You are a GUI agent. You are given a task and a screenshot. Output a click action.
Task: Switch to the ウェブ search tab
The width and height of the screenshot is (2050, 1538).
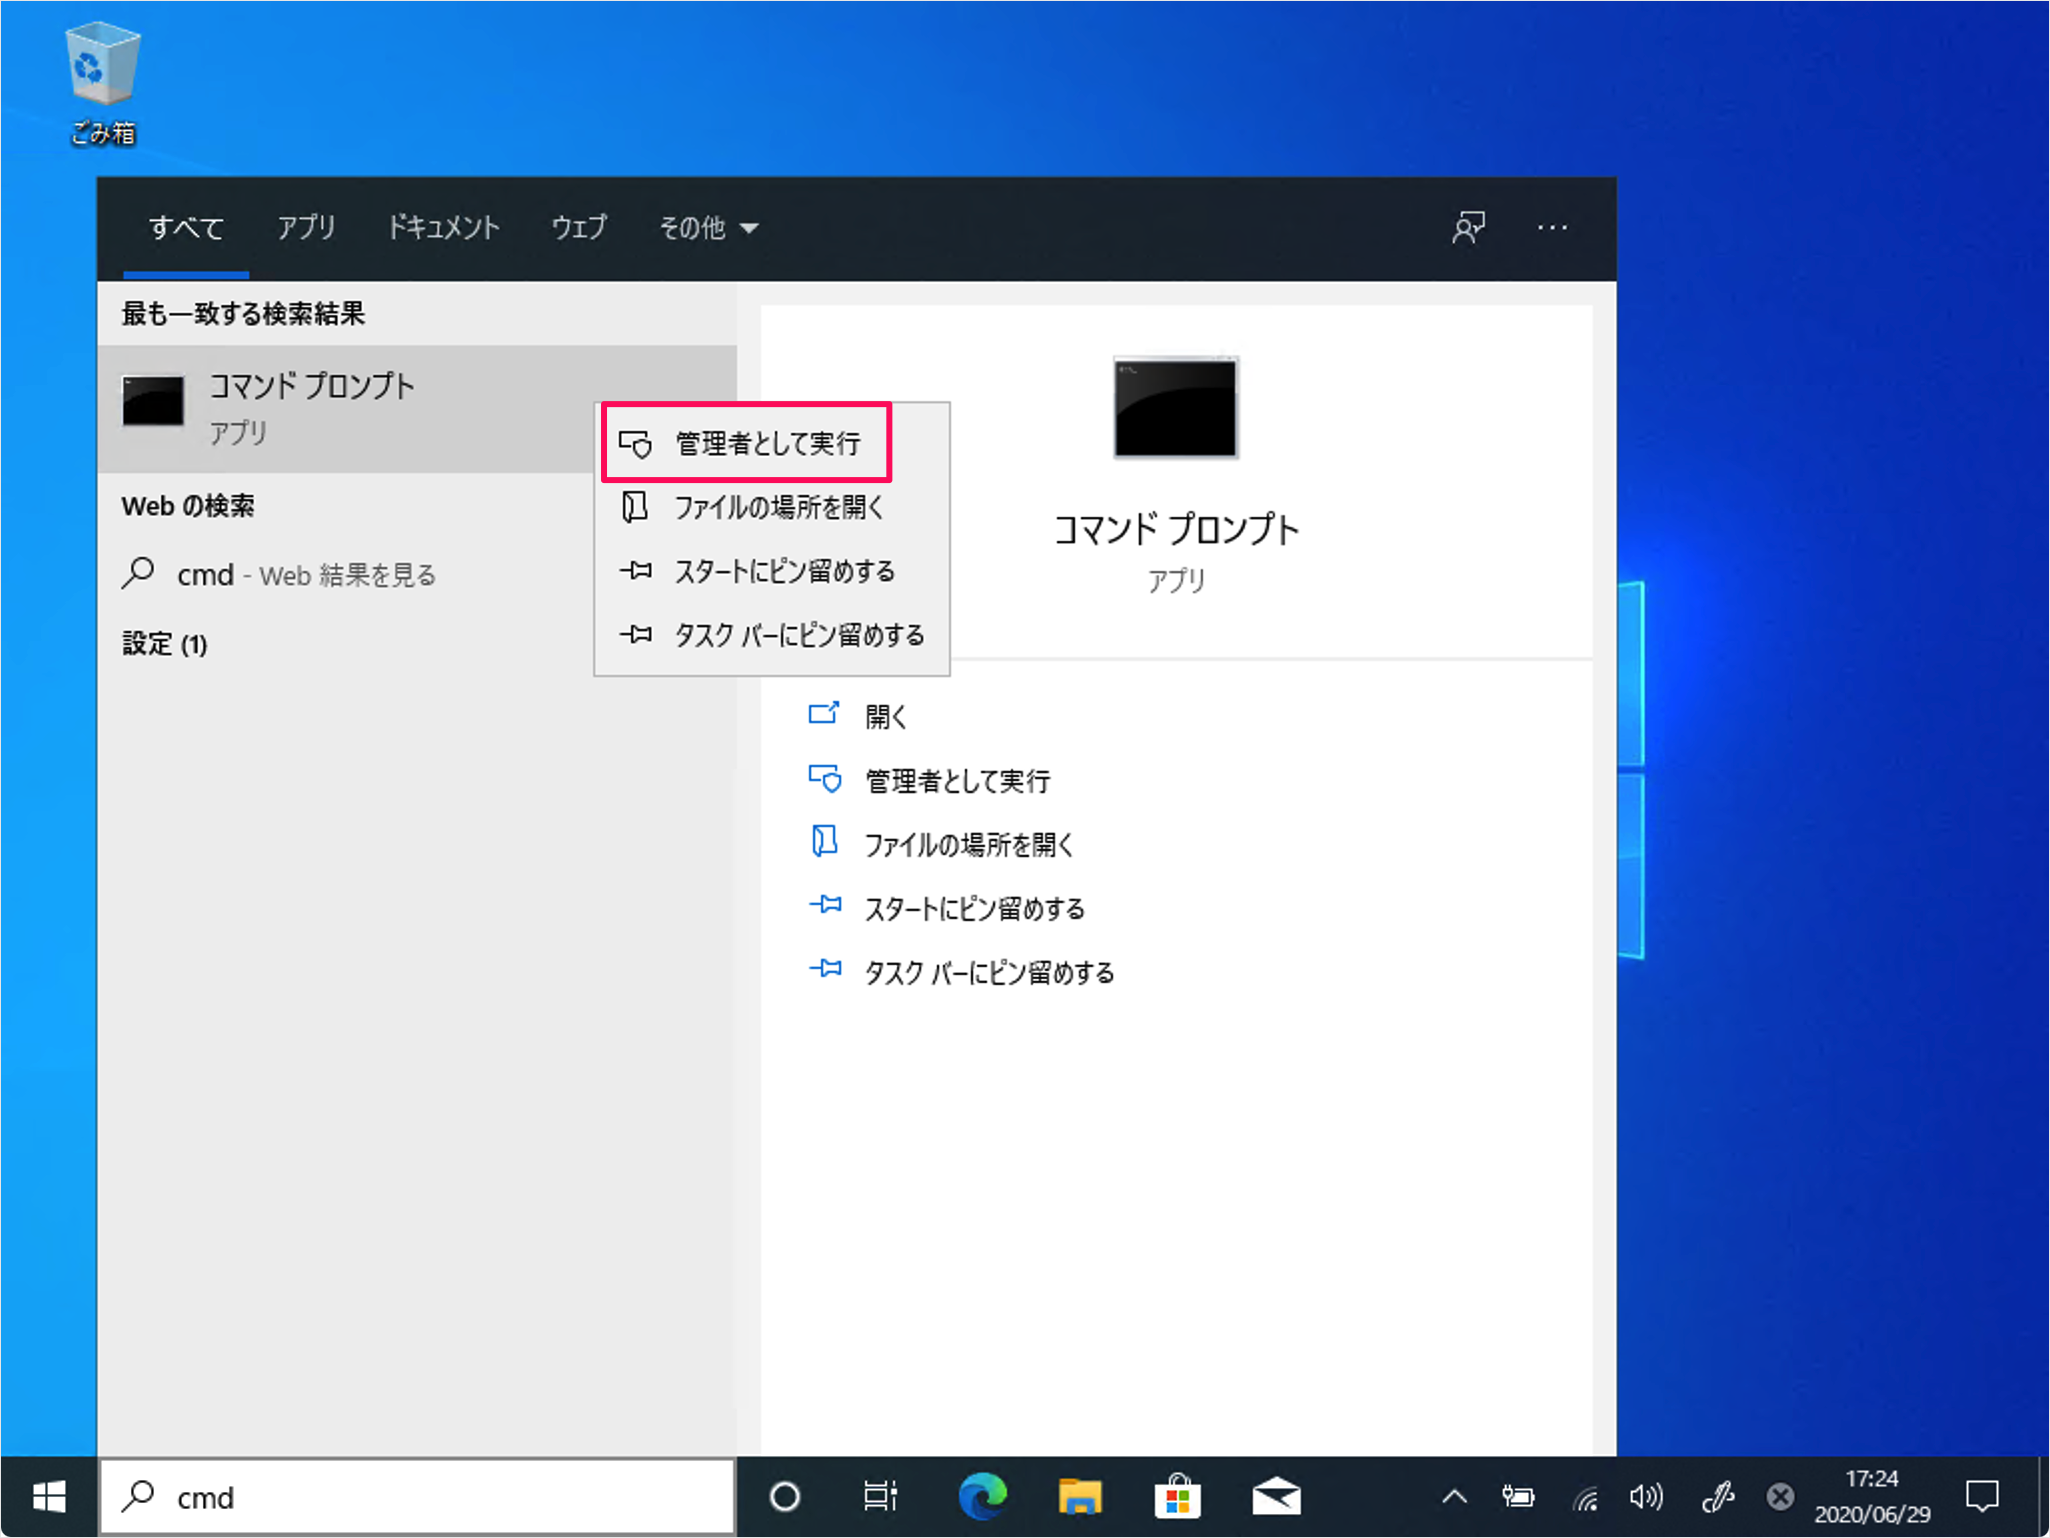coord(579,228)
